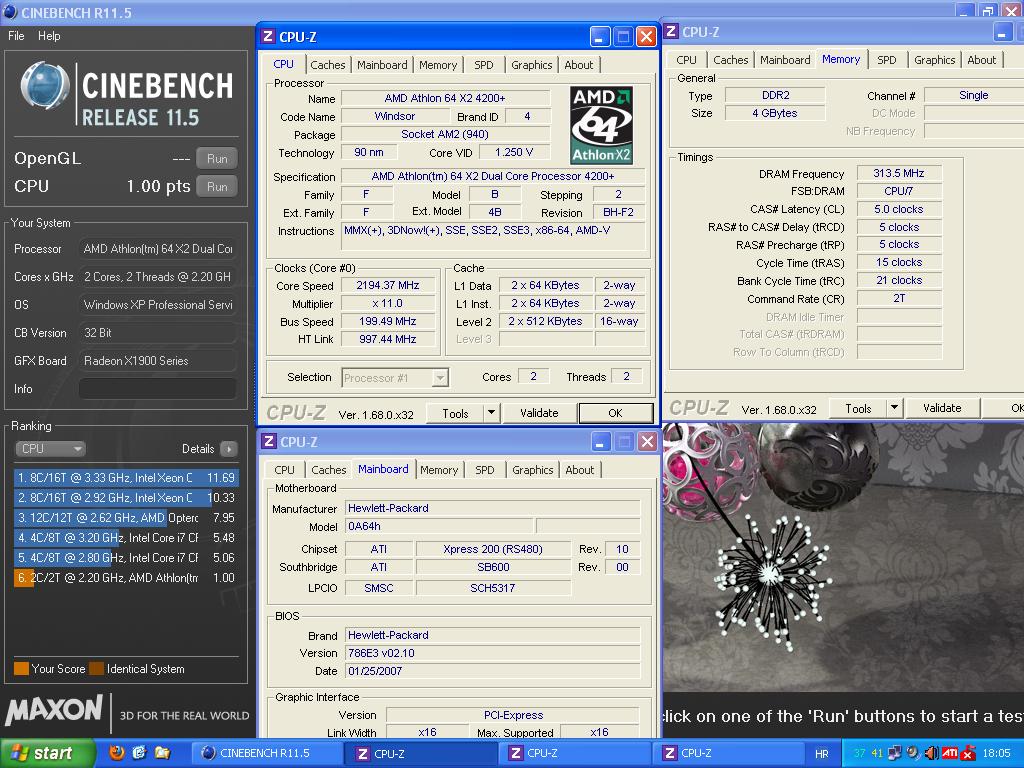This screenshot has height=768, width=1024.
Task: Click the red X tray icon
Action: (x=968, y=754)
